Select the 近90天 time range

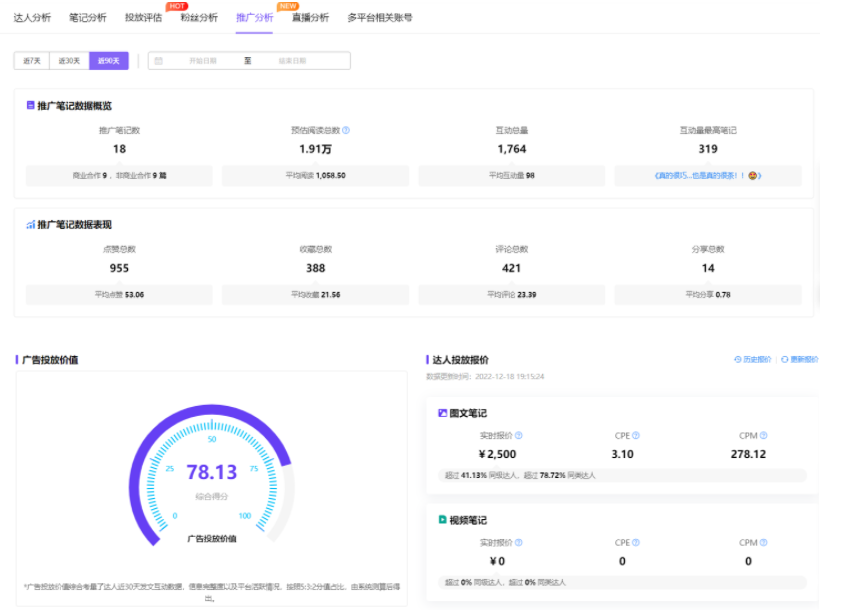pyautogui.click(x=108, y=61)
